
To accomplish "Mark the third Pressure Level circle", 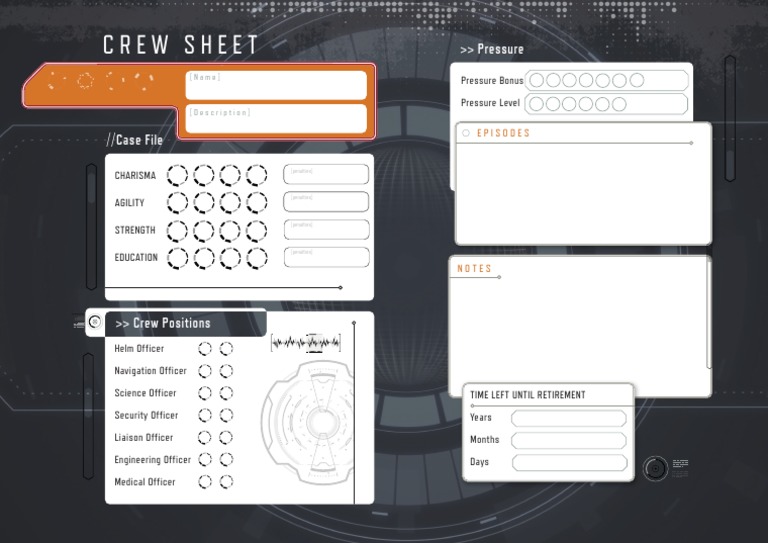I will coord(569,104).
